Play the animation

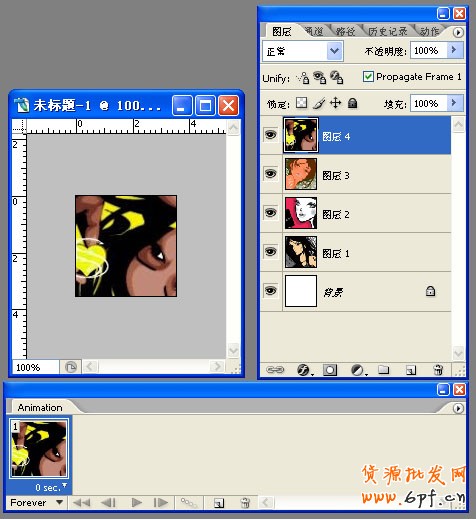point(136,502)
